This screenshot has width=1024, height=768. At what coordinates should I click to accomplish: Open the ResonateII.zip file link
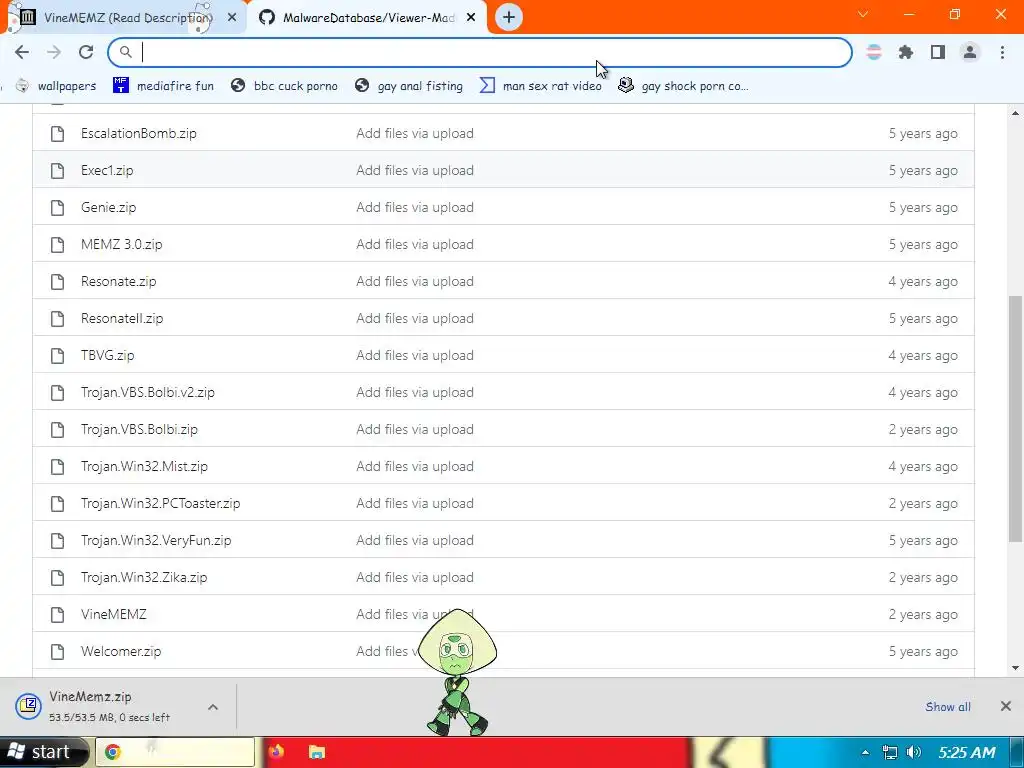point(122,318)
